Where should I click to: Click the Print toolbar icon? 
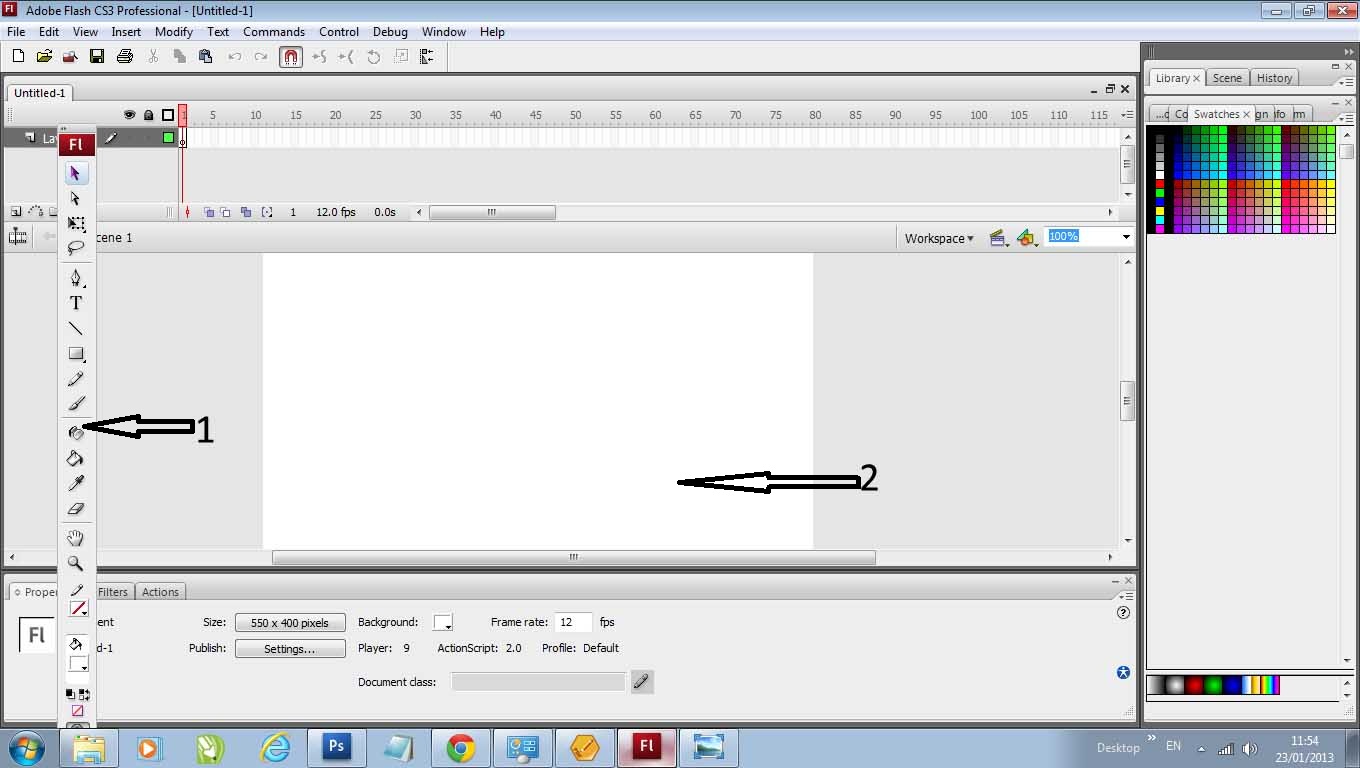pos(124,57)
